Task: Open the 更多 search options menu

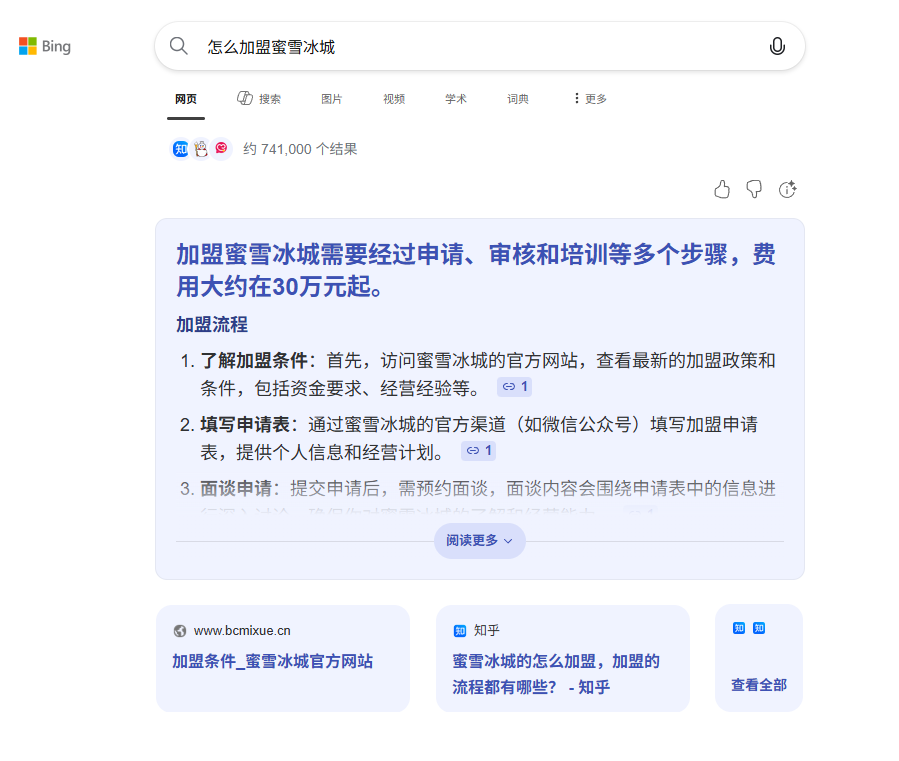Action: click(x=590, y=99)
